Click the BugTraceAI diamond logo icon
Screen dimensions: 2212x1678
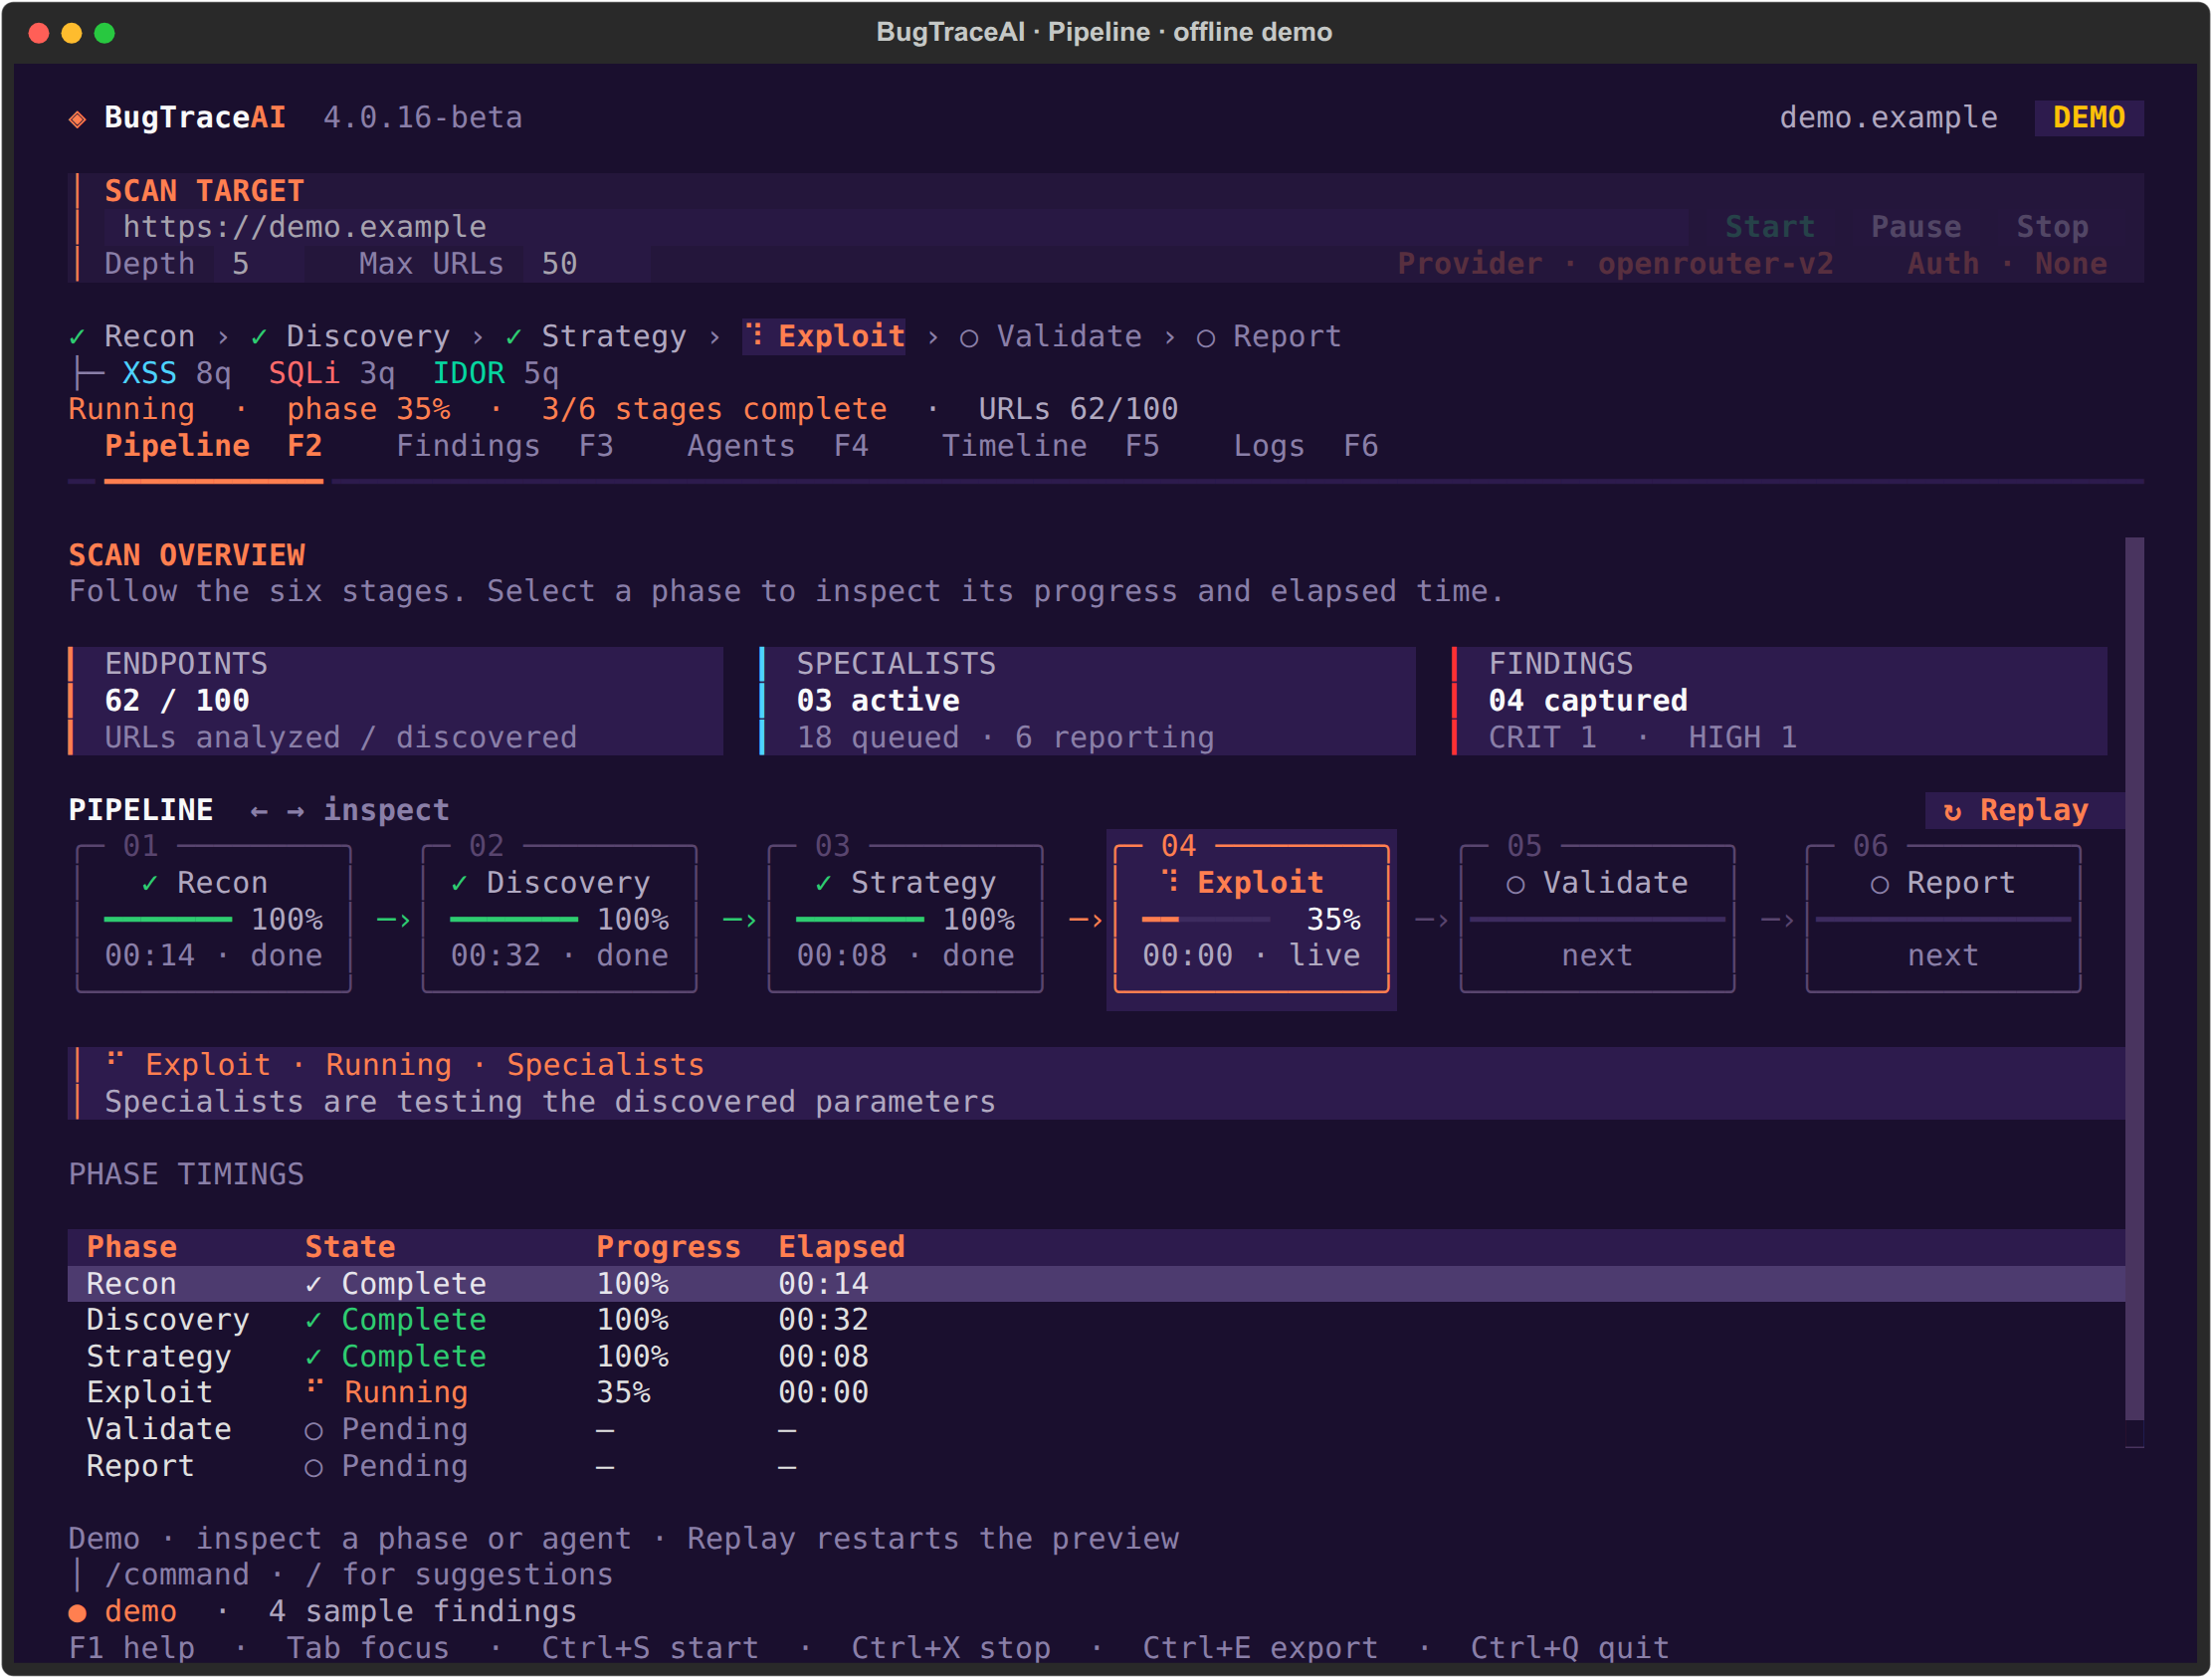coord(77,119)
